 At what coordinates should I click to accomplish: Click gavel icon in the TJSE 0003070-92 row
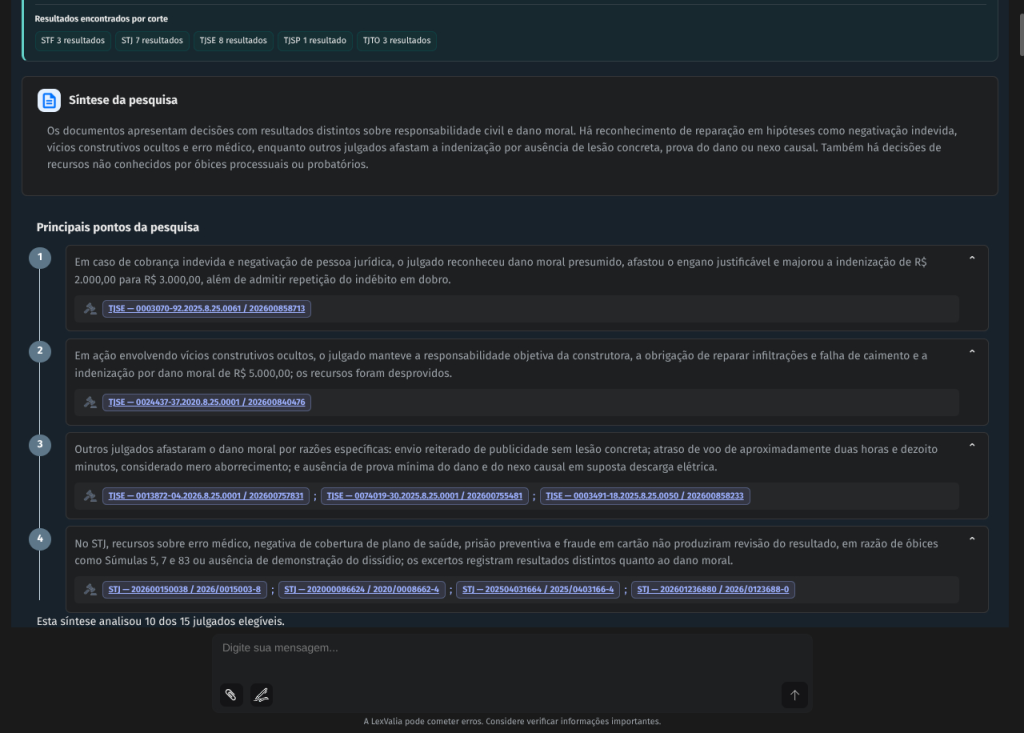coord(90,308)
